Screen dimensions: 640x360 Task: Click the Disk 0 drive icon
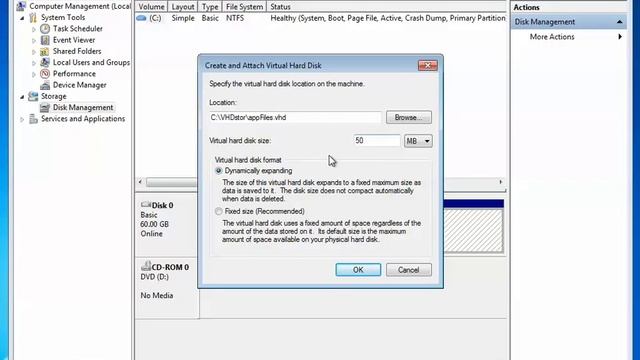(145, 204)
